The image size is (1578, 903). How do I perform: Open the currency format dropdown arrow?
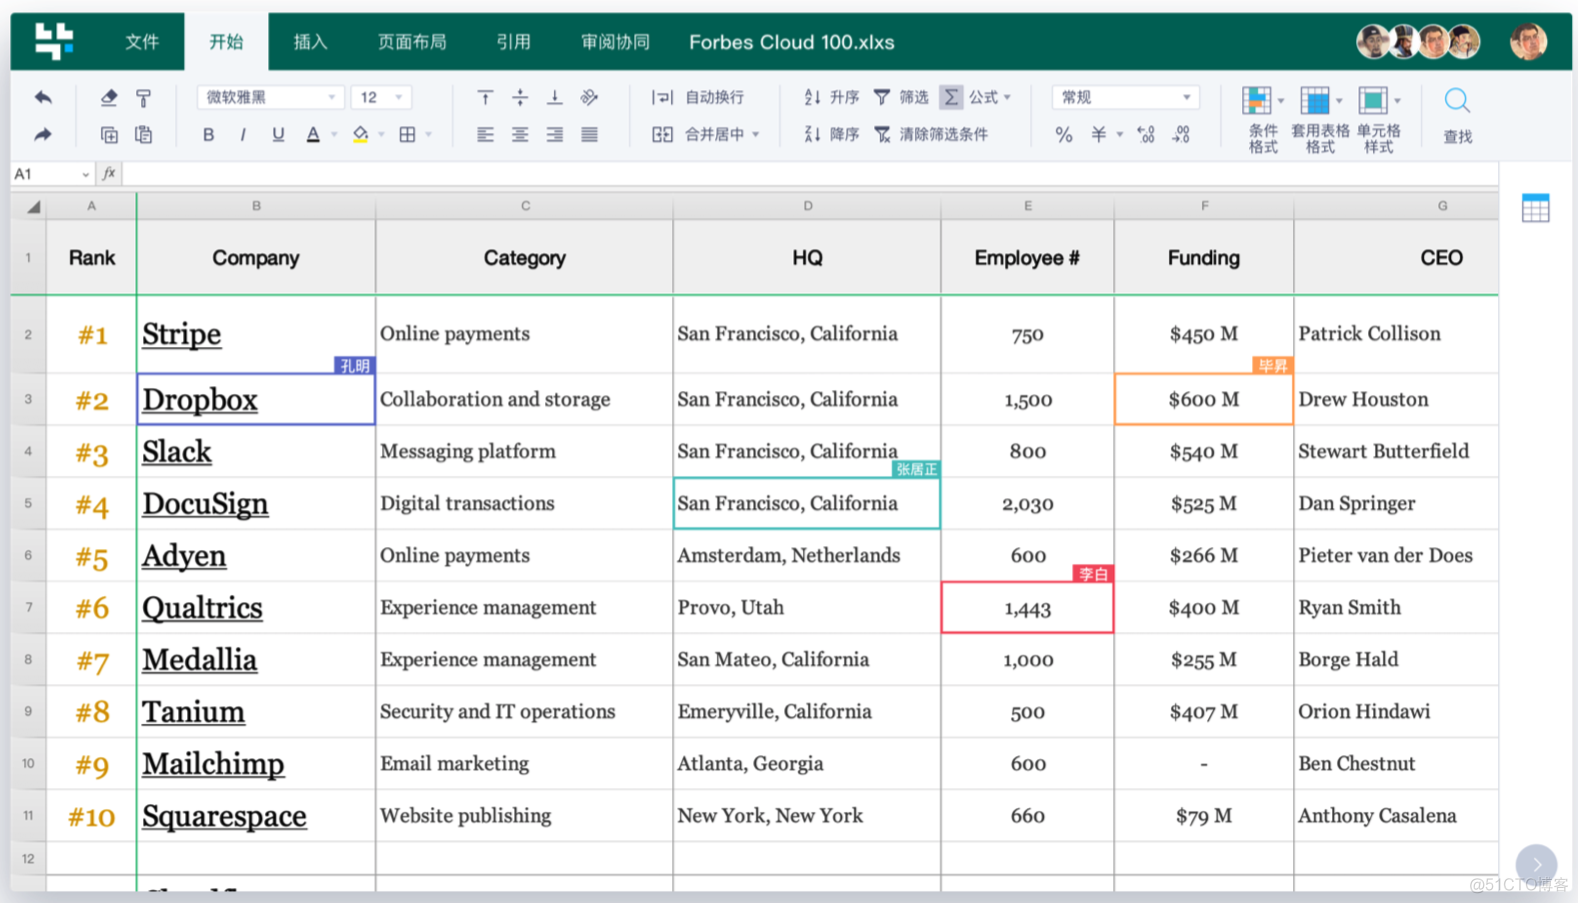(1120, 134)
